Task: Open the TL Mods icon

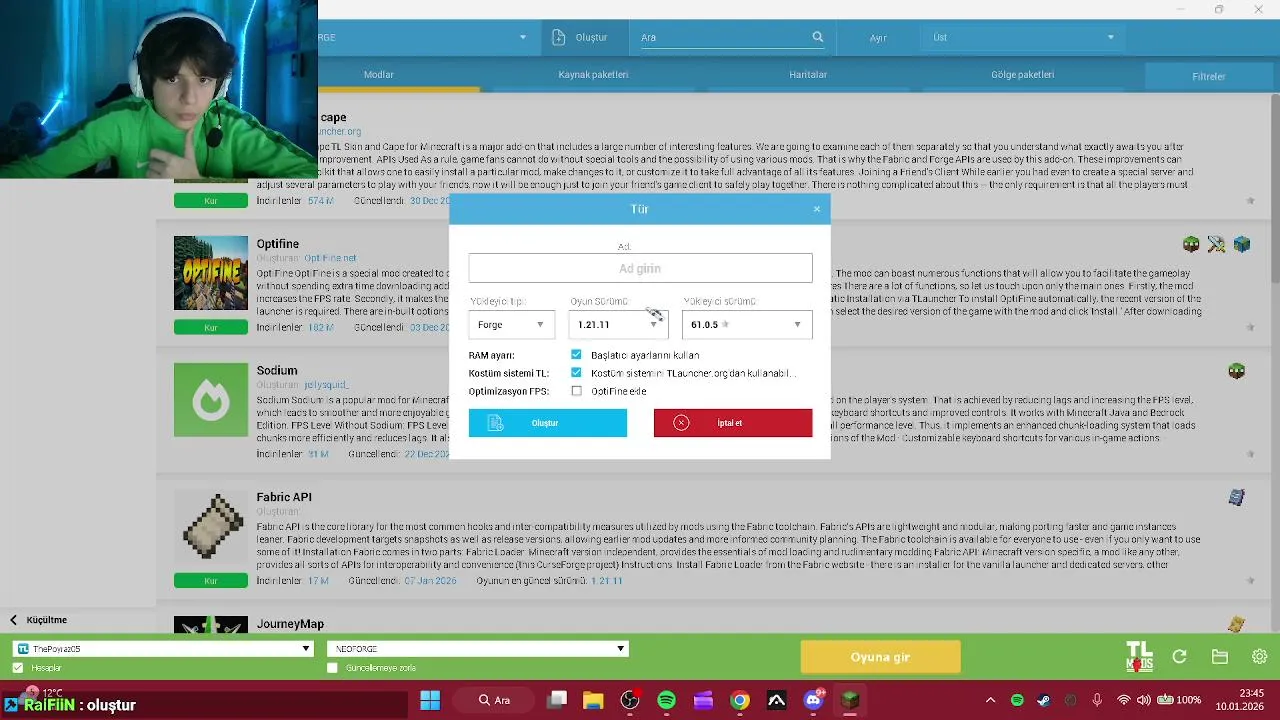Action: click(1139, 657)
